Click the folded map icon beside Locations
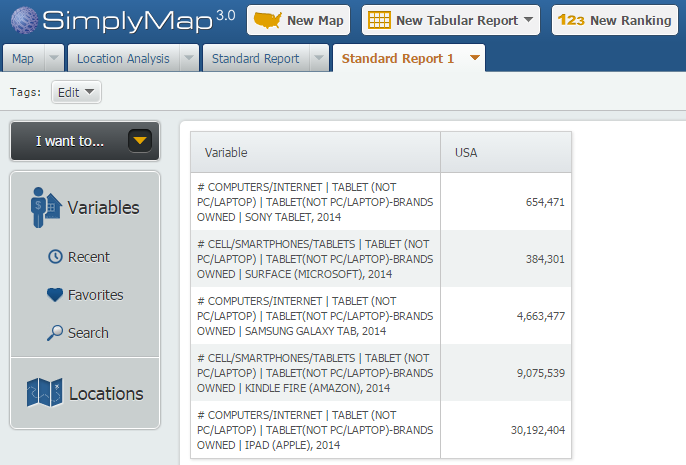The image size is (686, 465). [45, 393]
